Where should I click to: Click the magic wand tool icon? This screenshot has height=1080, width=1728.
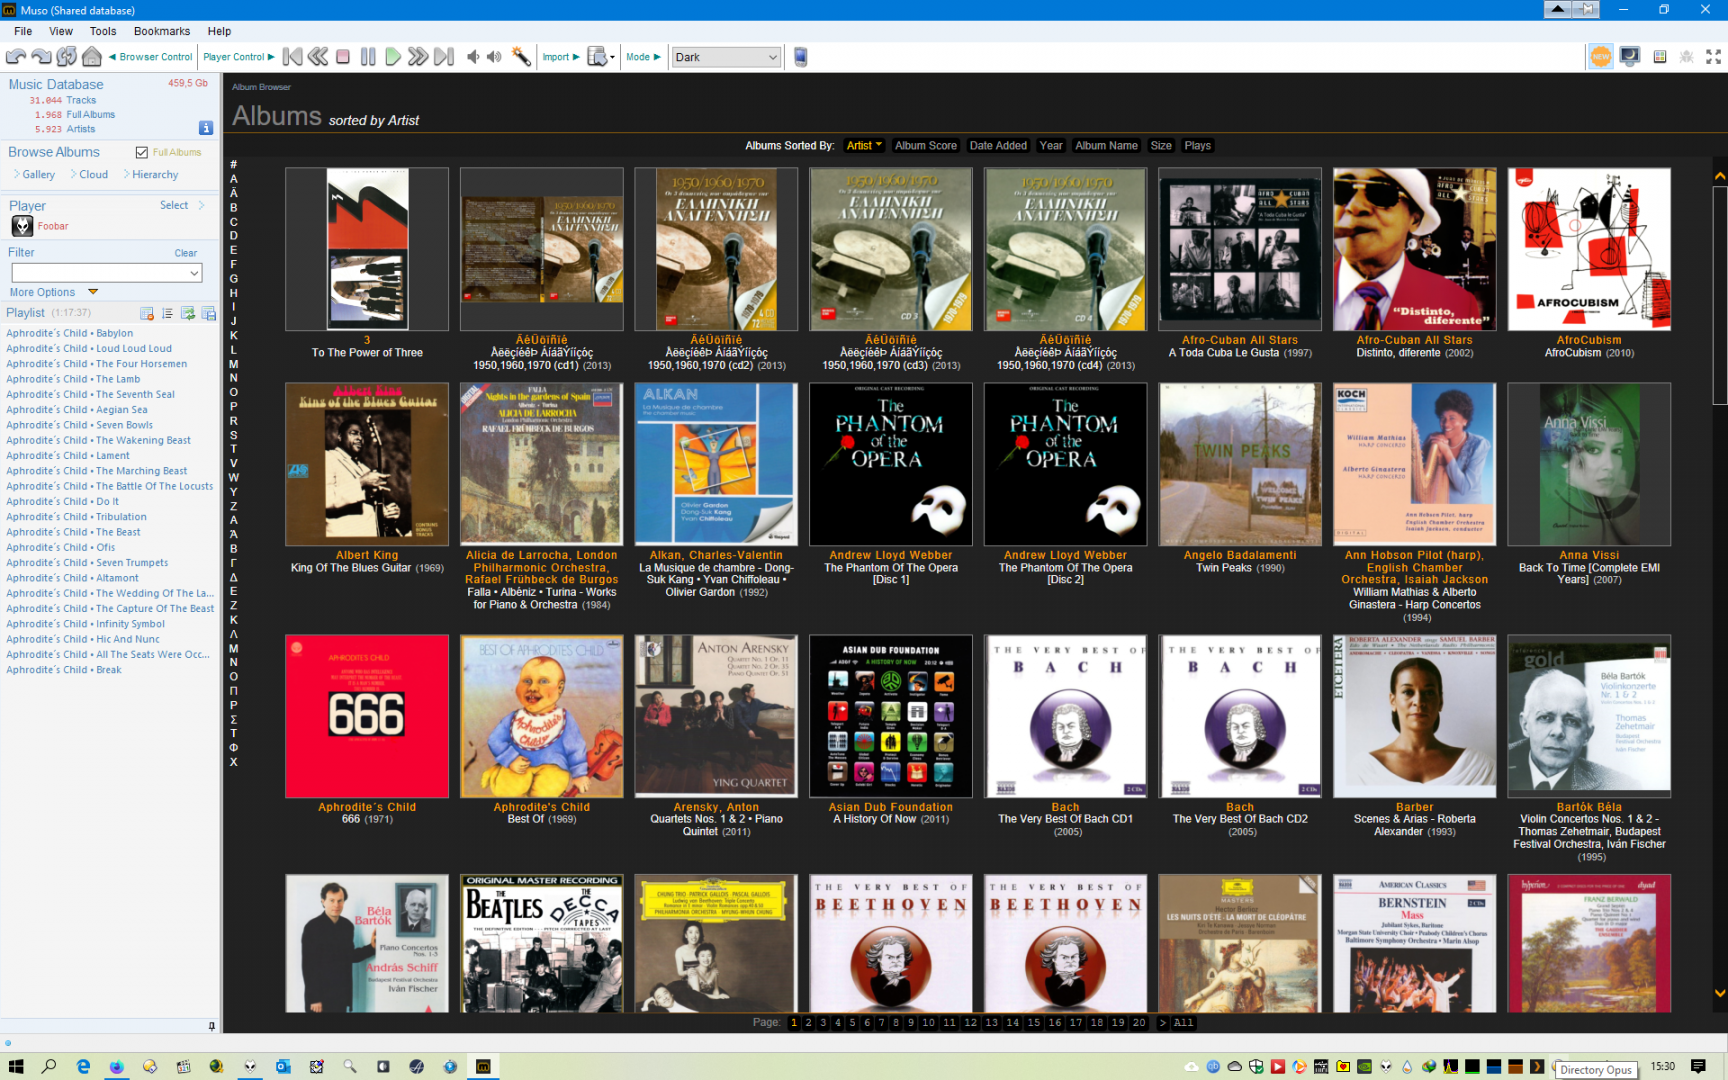521,57
